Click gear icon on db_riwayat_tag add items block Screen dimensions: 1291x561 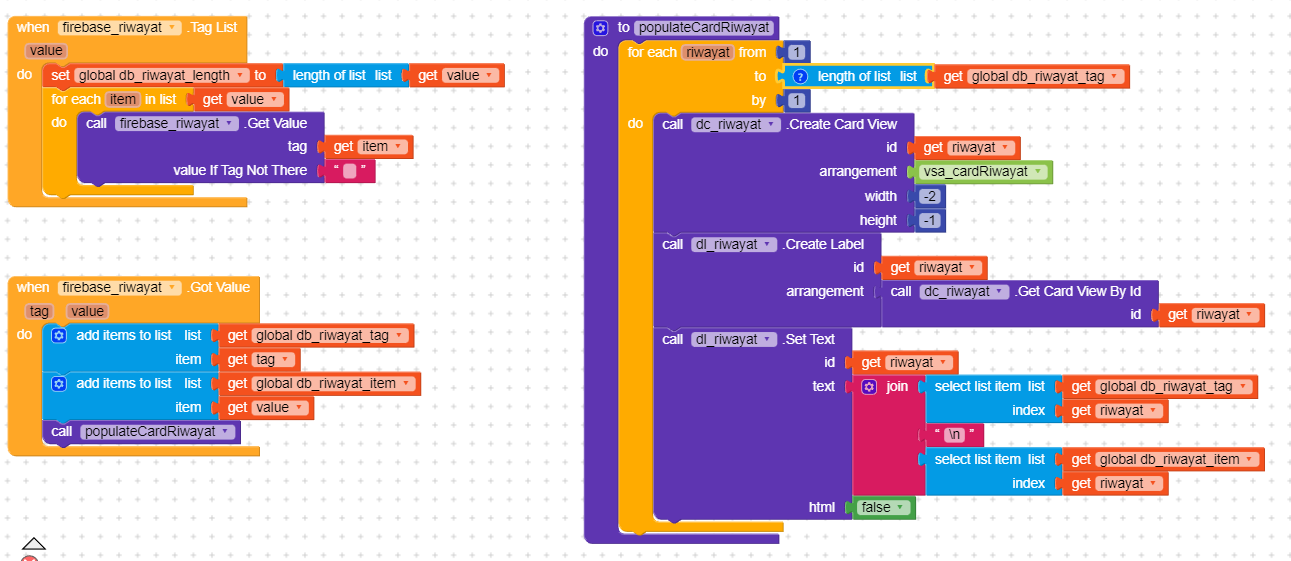pos(59,335)
